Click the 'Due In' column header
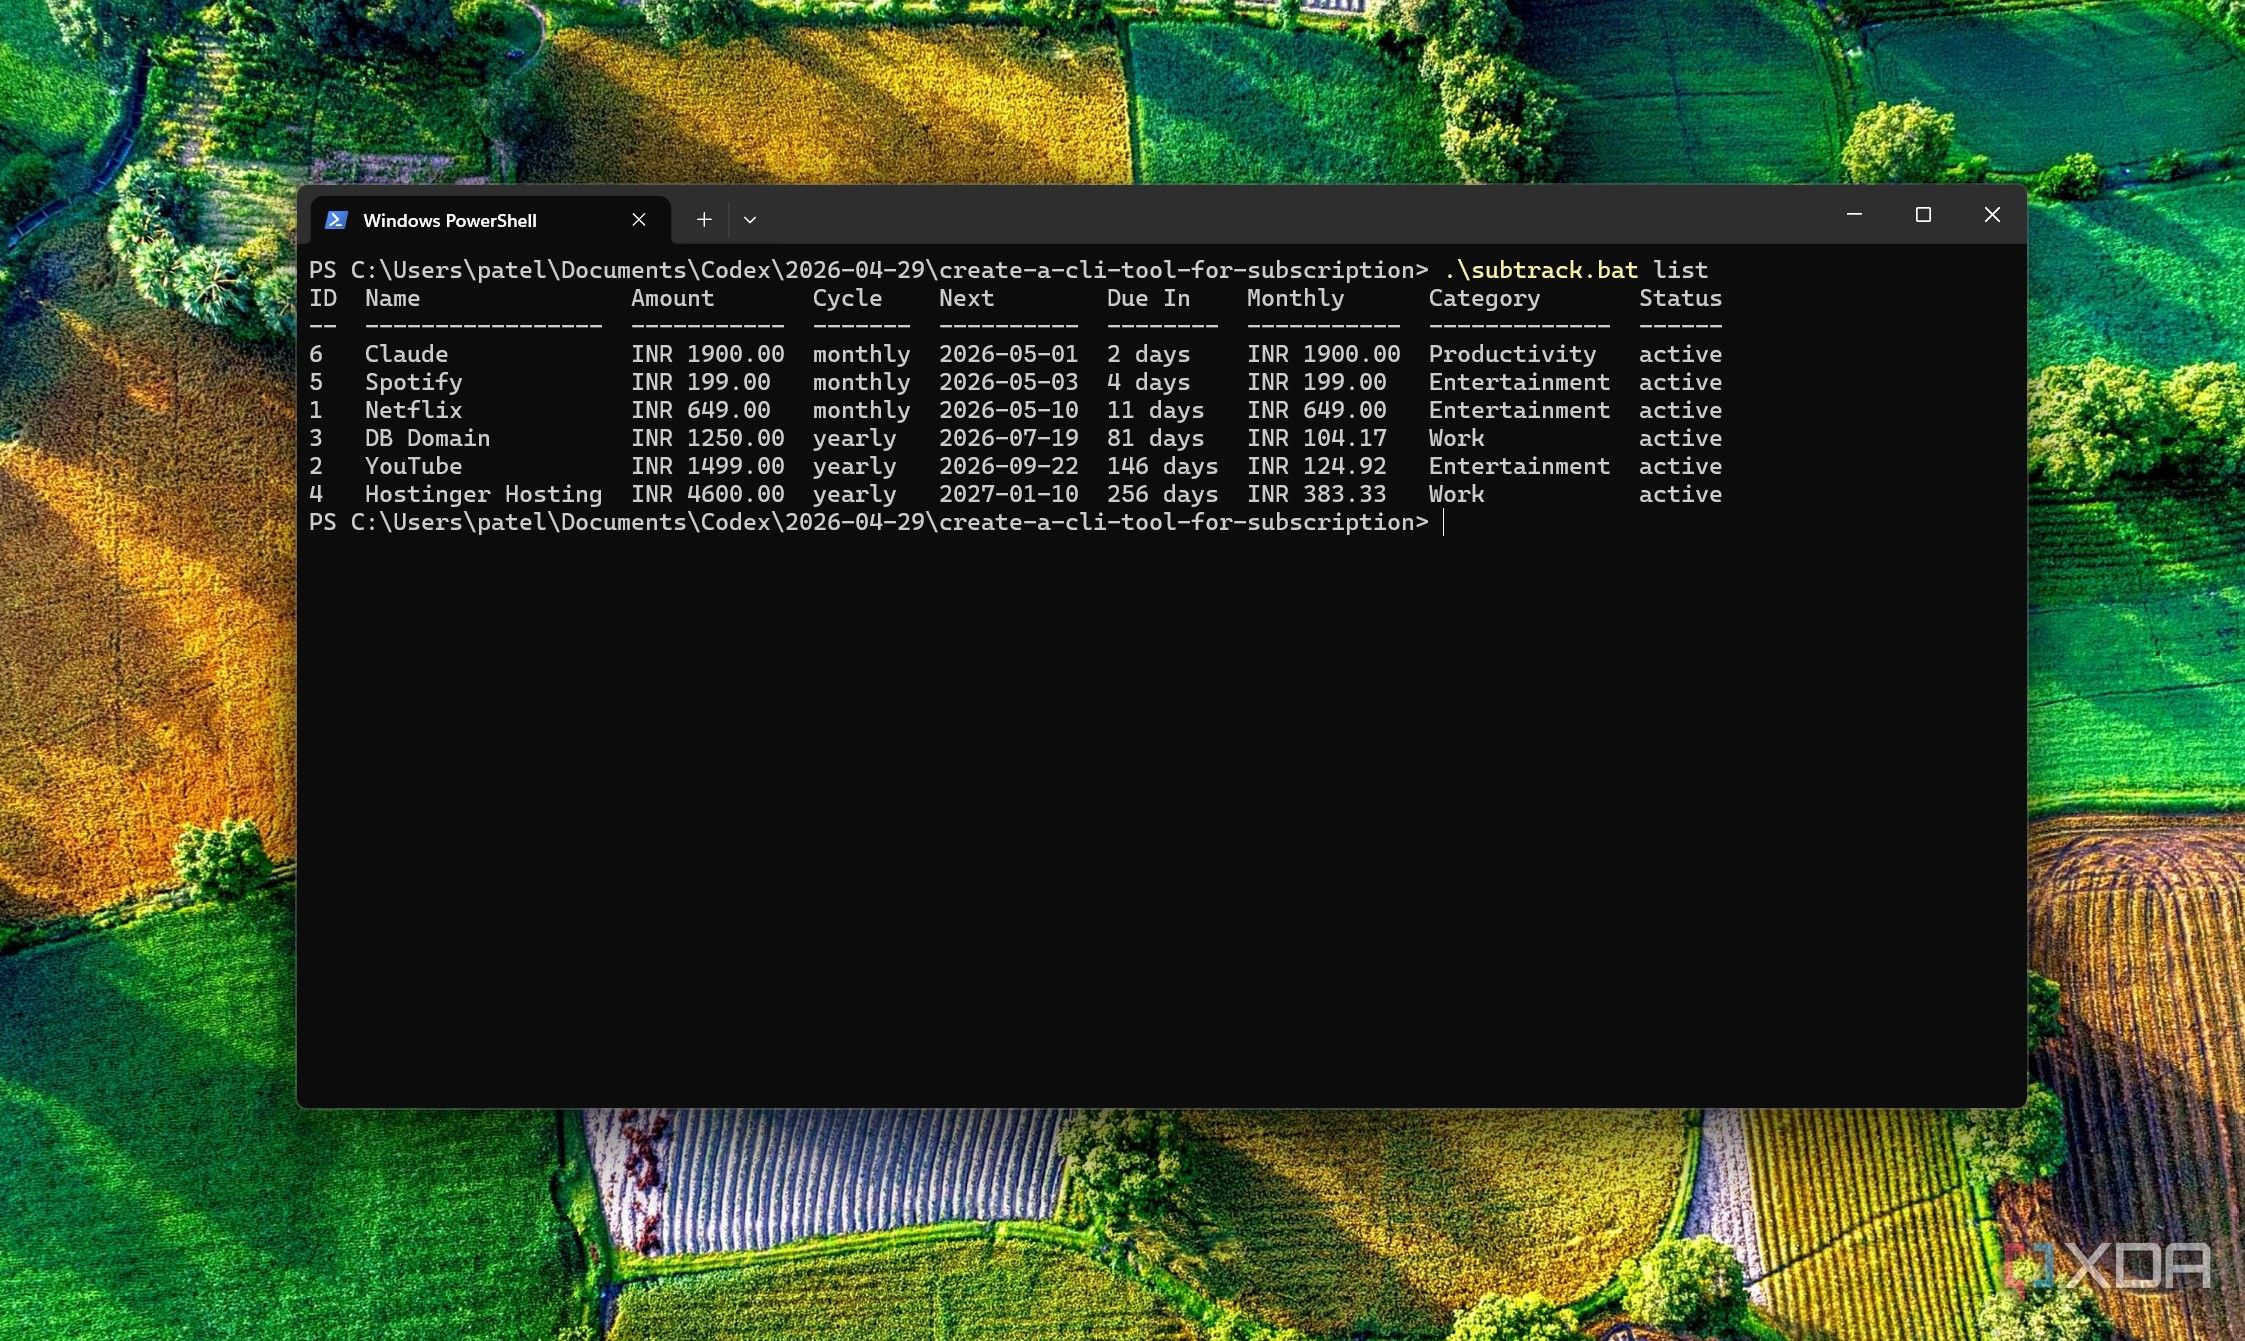Screen dimensions: 2245x1341 coord(1148,298)
